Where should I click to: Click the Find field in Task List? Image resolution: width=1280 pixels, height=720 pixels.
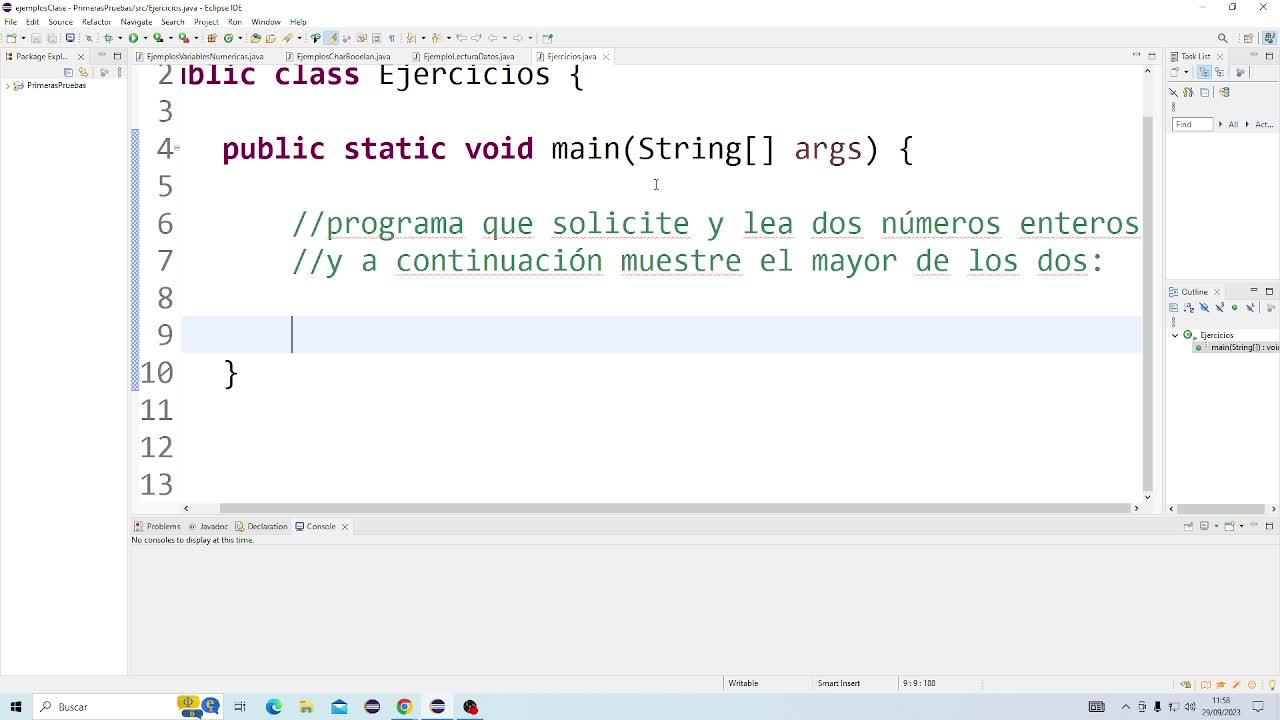pyautogui.click(x=1192, y=124)
